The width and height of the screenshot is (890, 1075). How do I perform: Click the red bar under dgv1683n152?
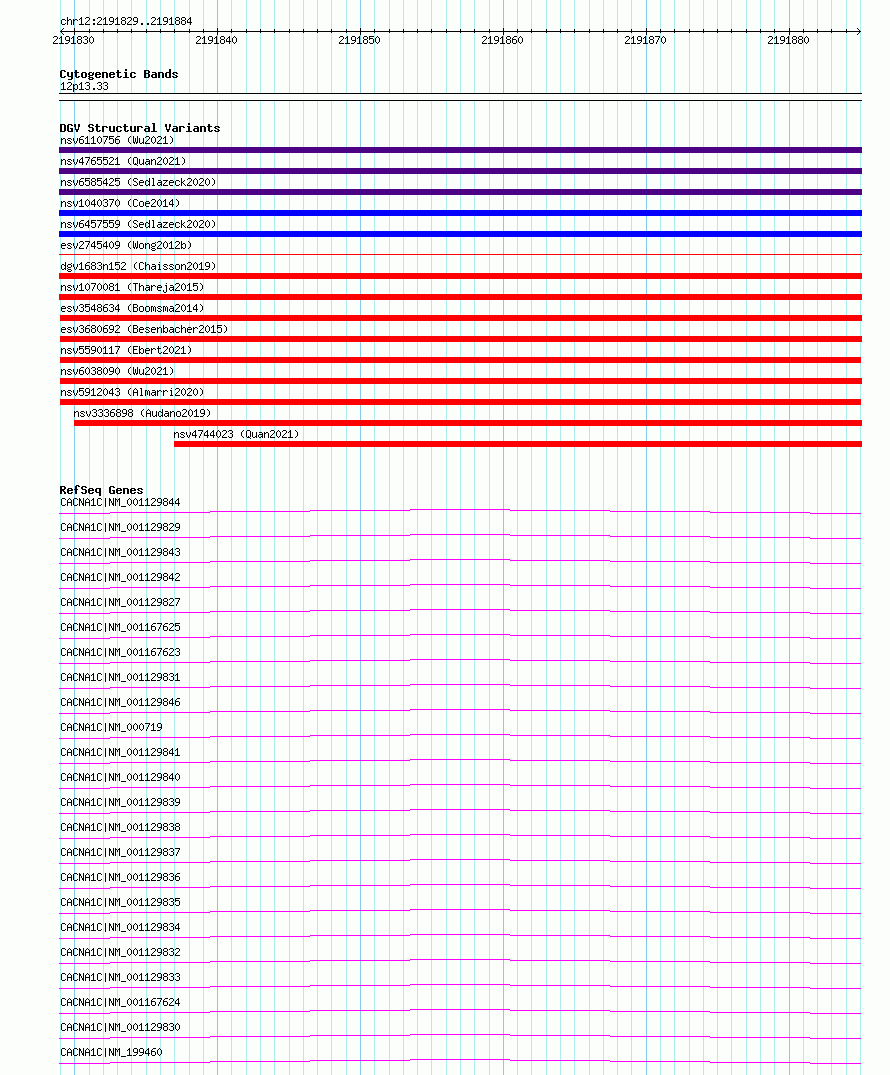pyautogui.click(x=461, y=276)
